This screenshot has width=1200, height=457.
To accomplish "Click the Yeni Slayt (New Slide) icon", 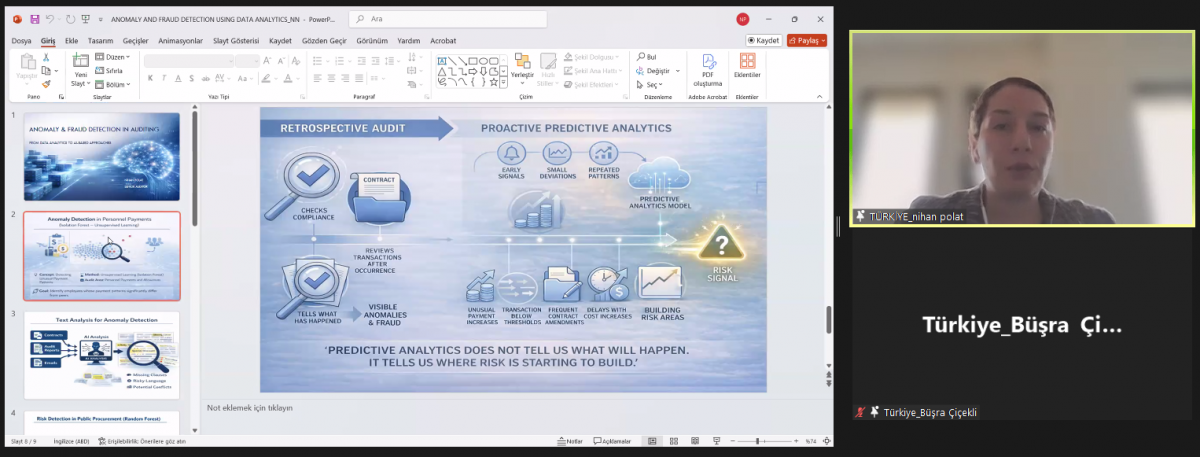I will tap(80, 65).
